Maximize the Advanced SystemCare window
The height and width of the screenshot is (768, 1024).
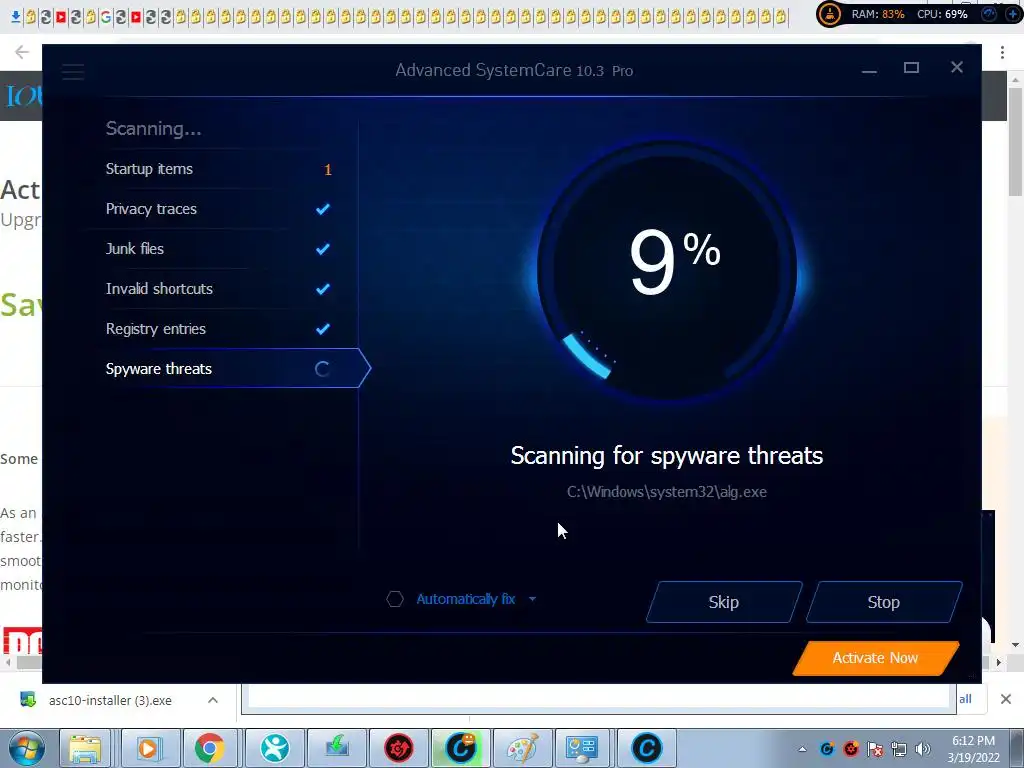912,67
